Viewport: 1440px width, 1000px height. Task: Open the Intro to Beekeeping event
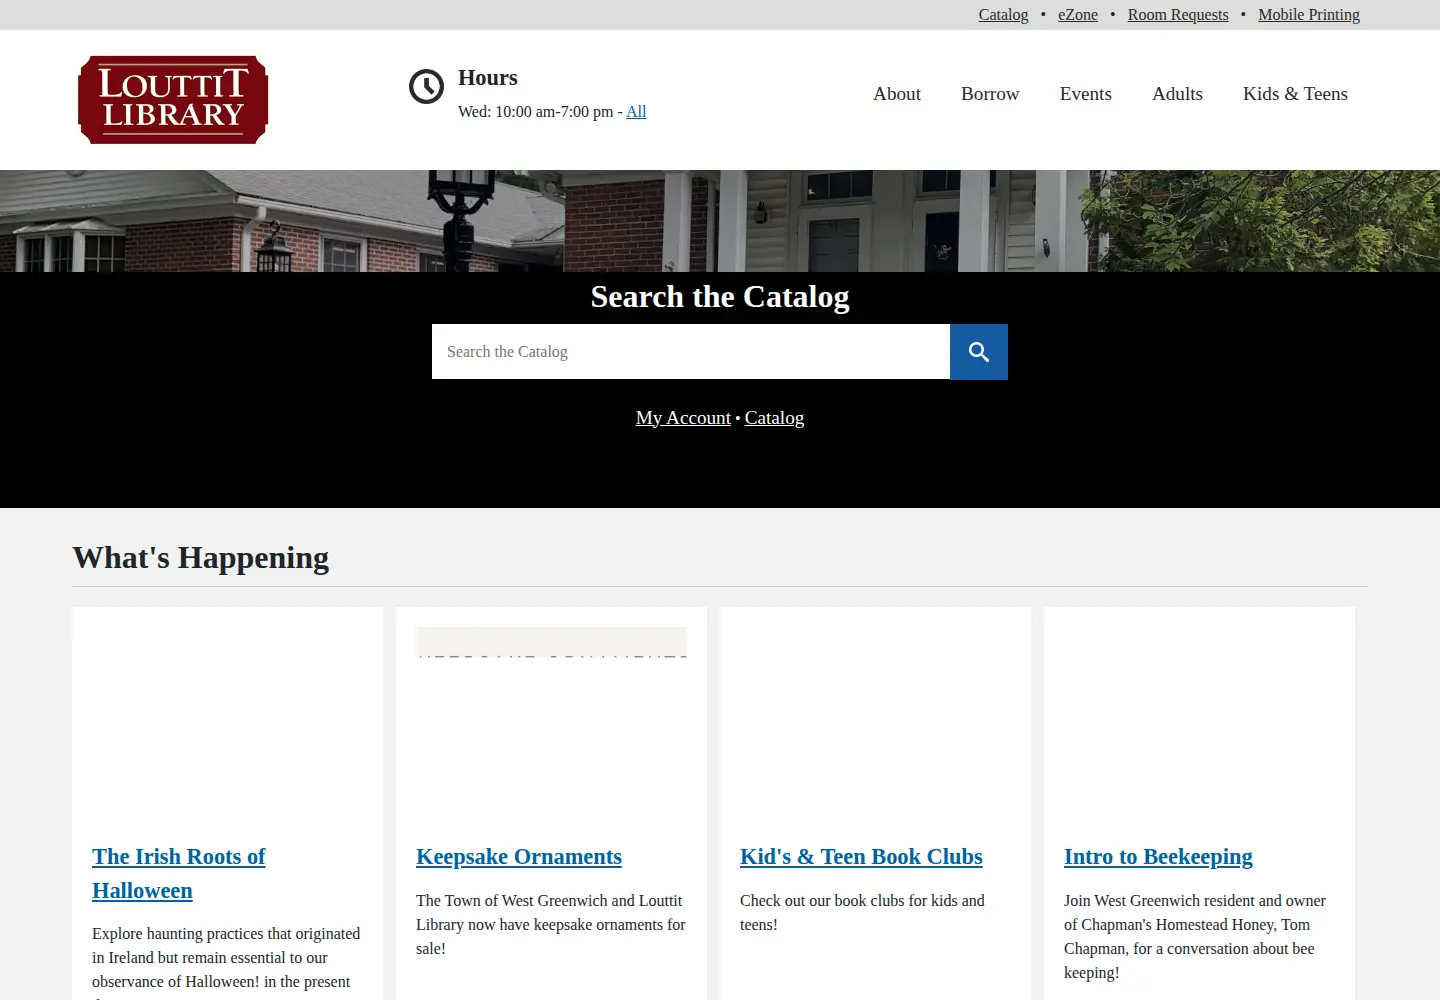tap(1158, 857)
